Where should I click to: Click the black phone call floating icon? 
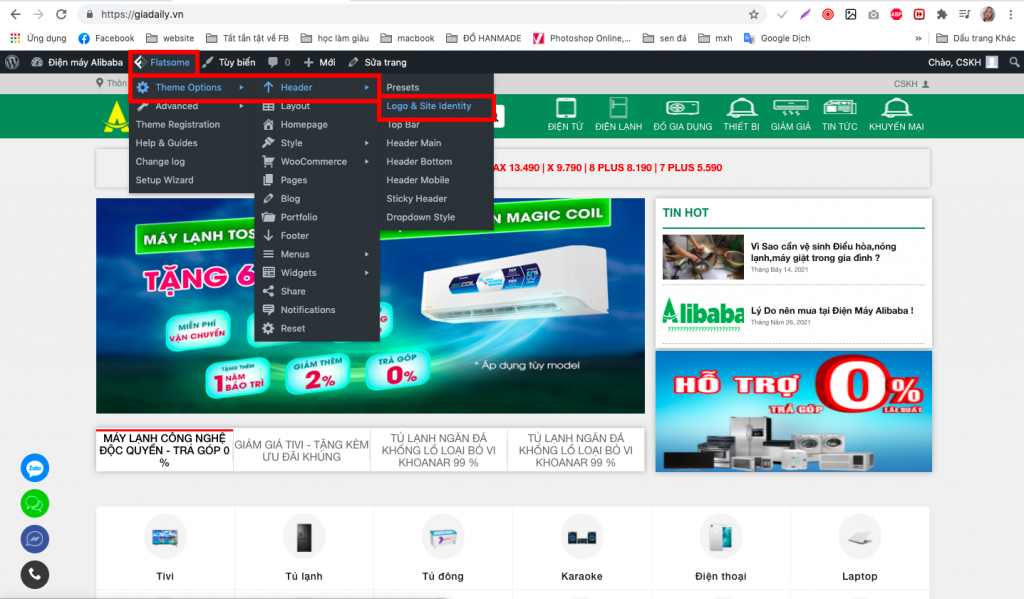pos(35,574)
